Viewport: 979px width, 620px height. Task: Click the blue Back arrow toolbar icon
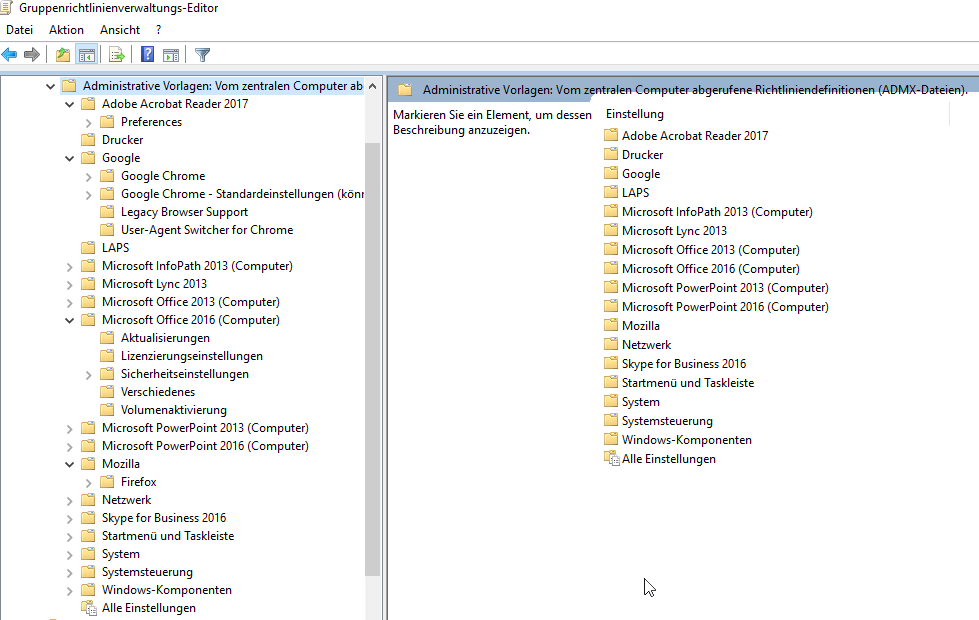[x=9, y=55]
